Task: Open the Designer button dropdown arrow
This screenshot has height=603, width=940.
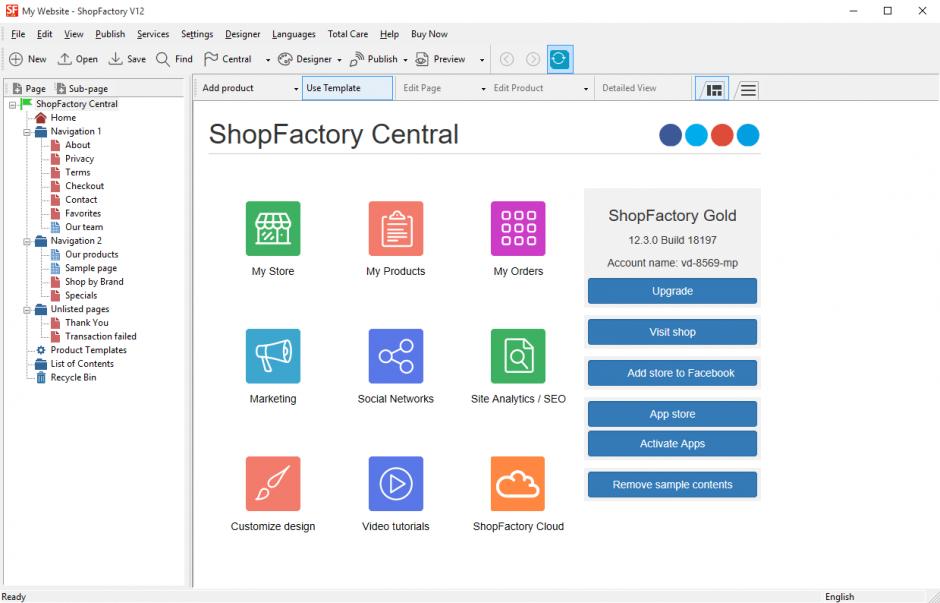Action: click(x=339, y=60)
